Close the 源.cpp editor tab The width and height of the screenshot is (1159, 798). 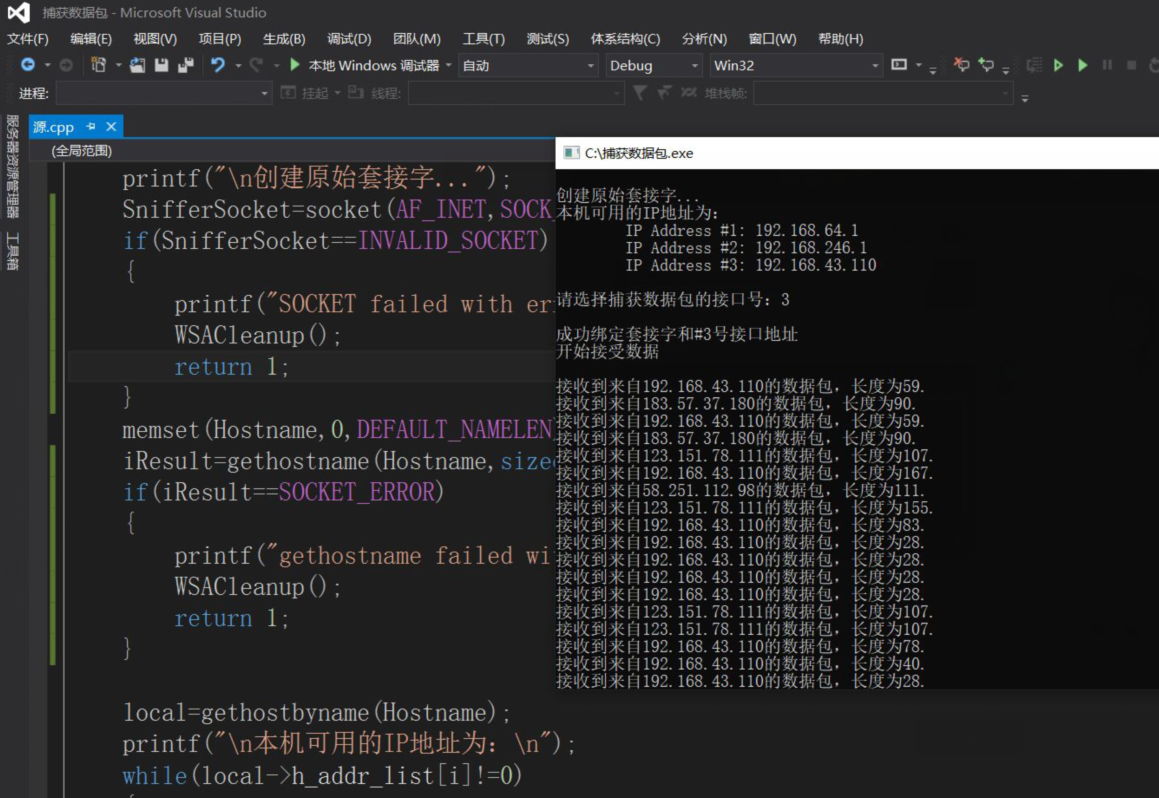pyautogui.click(x=111, y=126)
